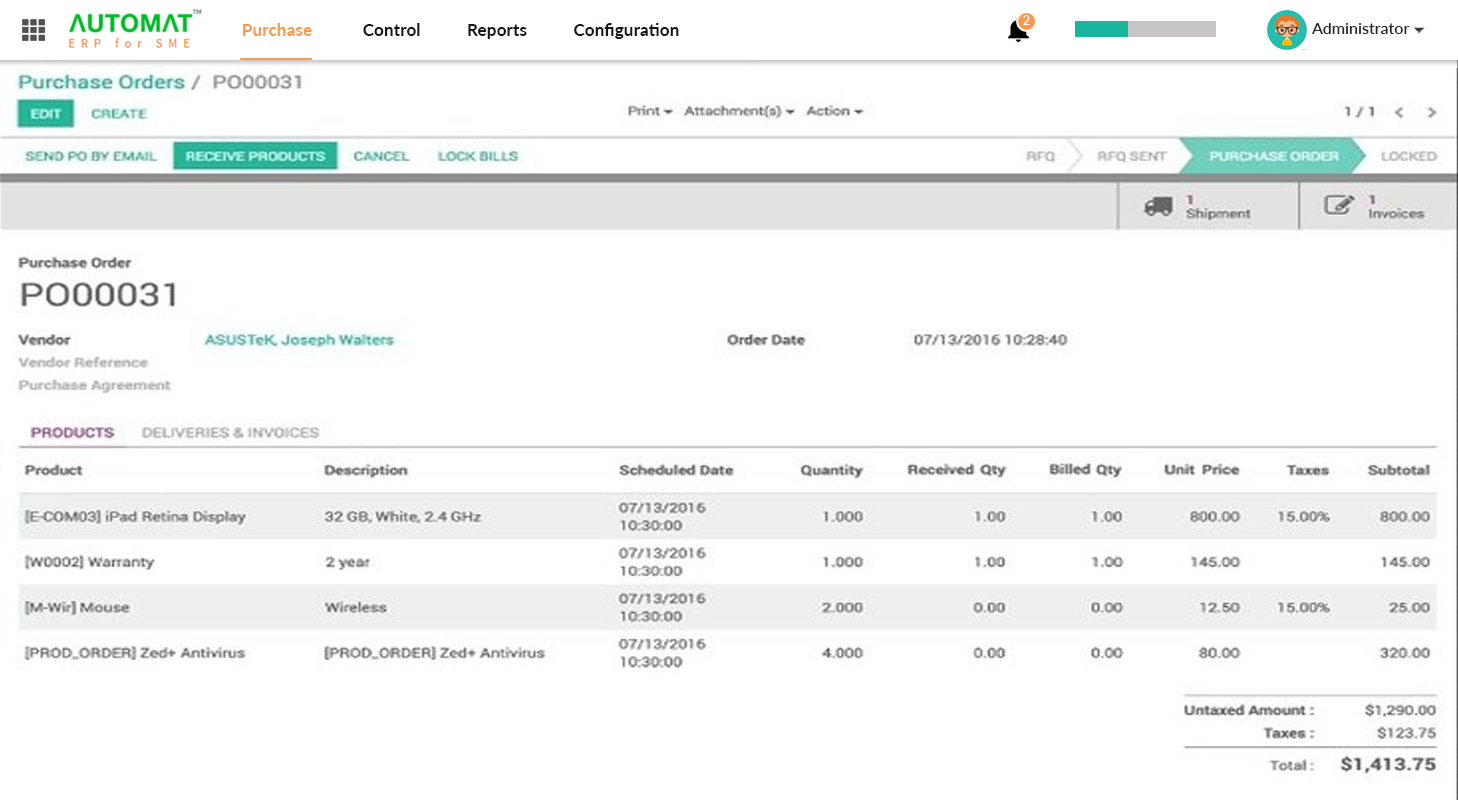The image size is (1458, 800).
Task: Open the Purchase menu
Action: tap(277, 30)
